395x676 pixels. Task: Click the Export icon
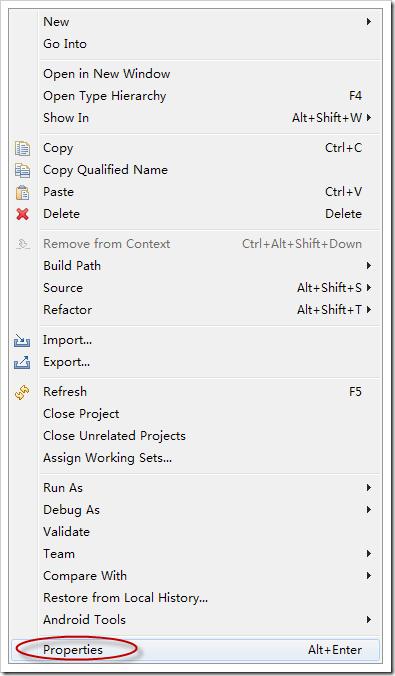[22, 363]
